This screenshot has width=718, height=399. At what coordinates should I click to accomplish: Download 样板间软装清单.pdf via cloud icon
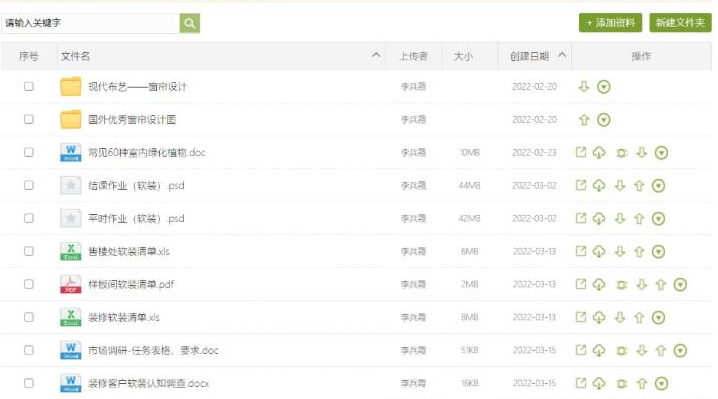599,284
